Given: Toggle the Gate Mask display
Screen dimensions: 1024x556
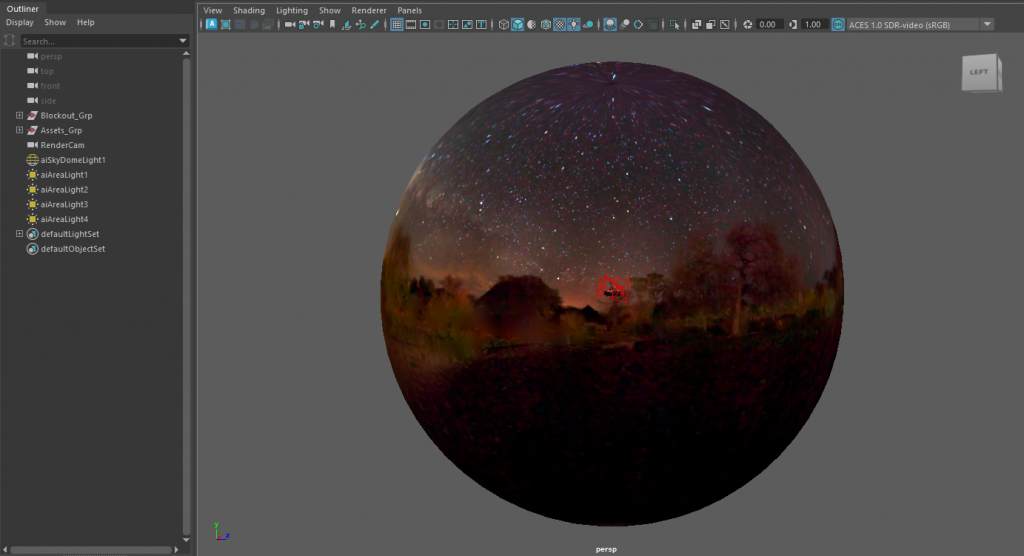Looking at the screenshot, I should coord(439,24).
